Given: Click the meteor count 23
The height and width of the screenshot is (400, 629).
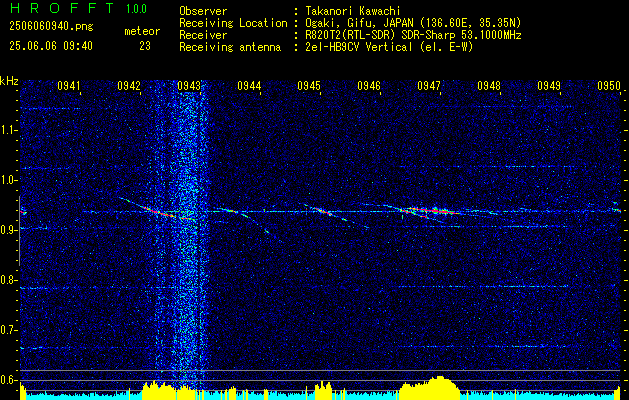Looking at the screenshot, I should [x=145, y=46].
